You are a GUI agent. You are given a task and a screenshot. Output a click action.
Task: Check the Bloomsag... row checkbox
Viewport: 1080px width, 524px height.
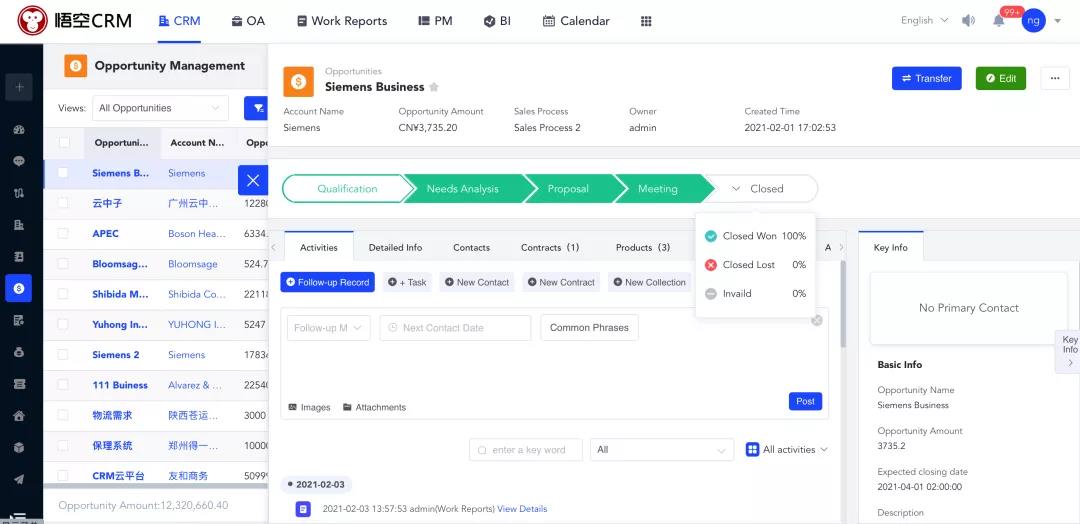click(63, 264)
